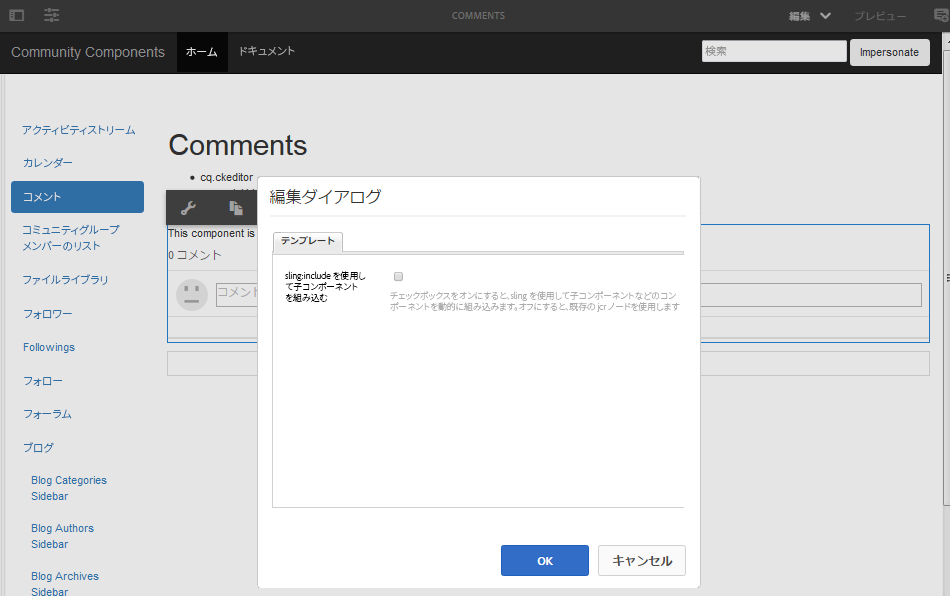Screen dimensions: 950x596
Task: Click the copy component icon
Action: tap(236, 208)
